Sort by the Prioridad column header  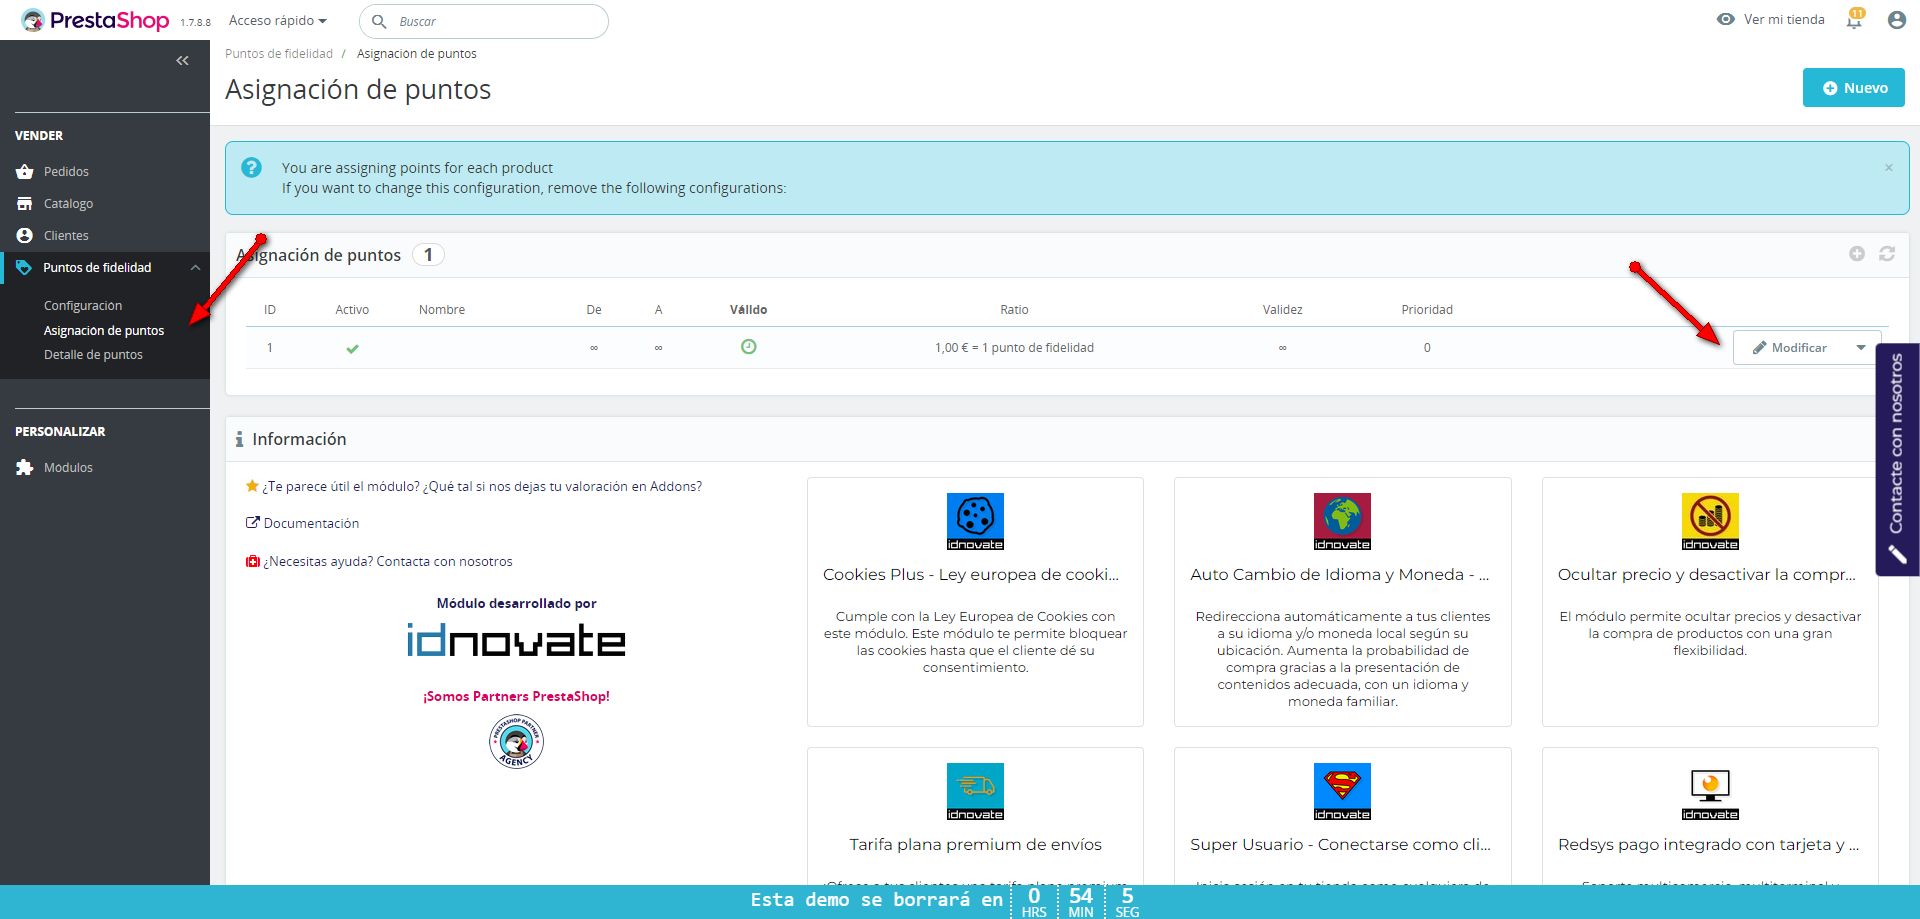coord(1427,310)
